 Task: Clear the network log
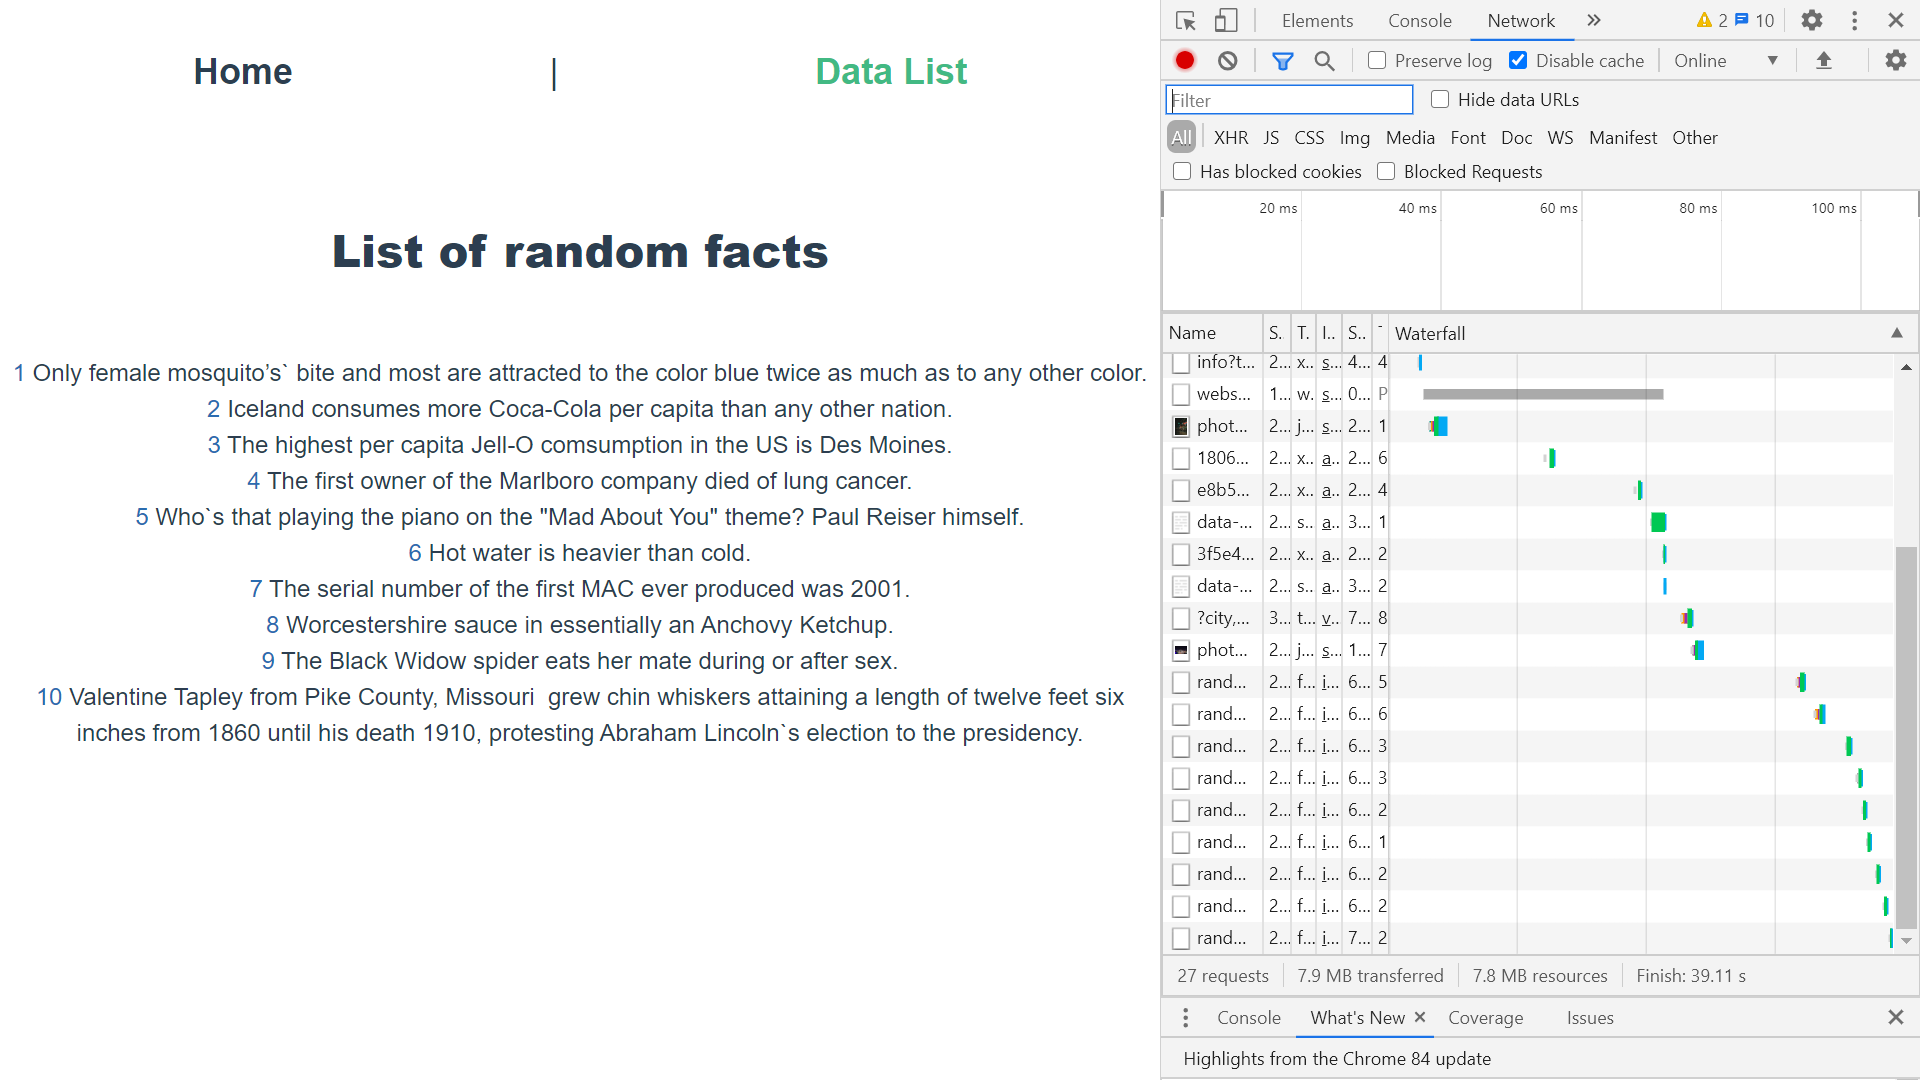click(1228, 61)
